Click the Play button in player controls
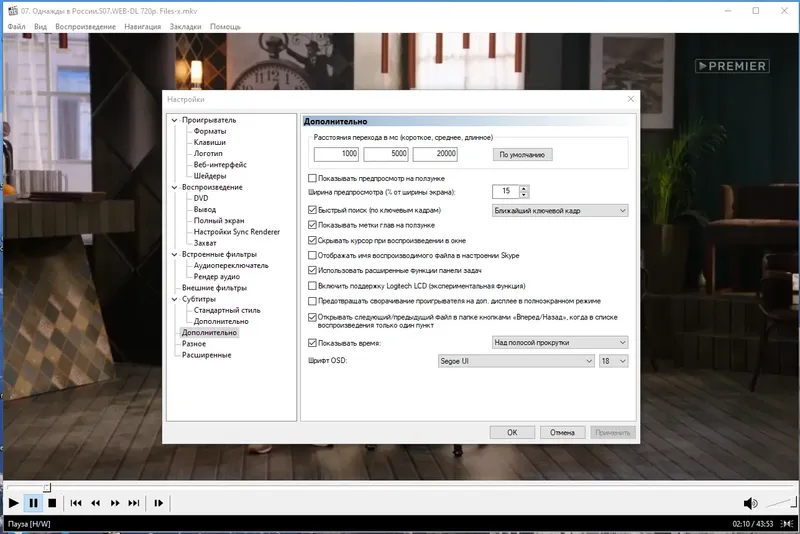800x534 pixels. [14, 503]
